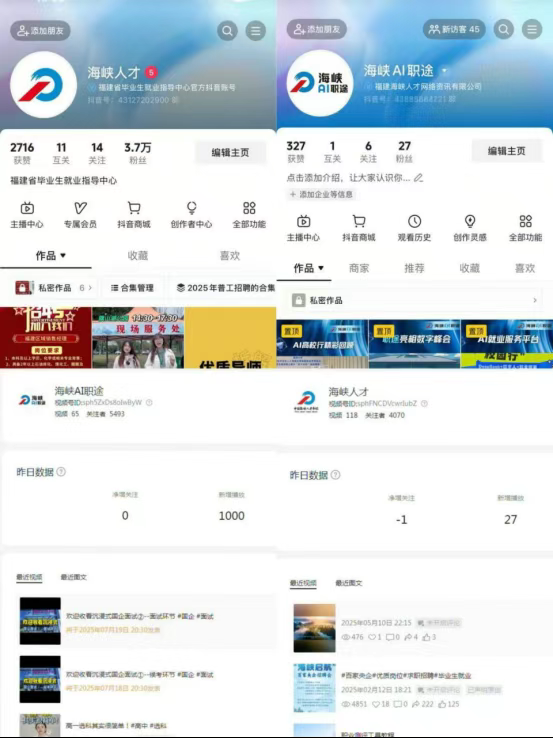
Task: Tap round avatar of 海峡AI职途 Douyin account
Action: pos(320,83)
